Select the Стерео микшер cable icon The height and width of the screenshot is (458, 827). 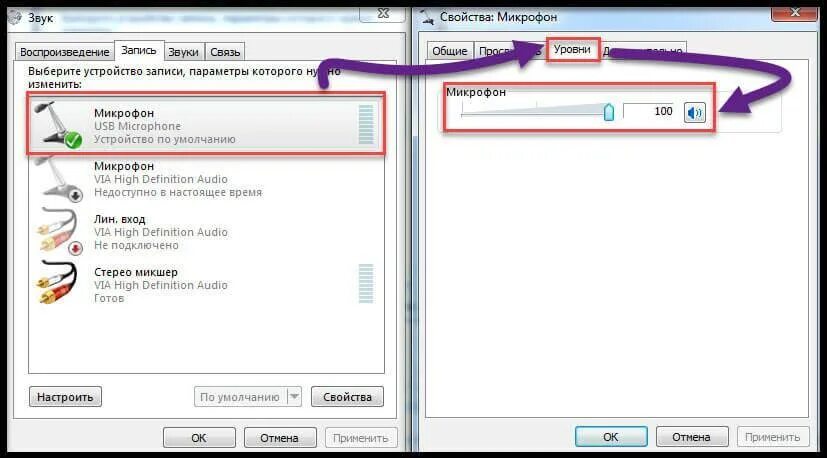coord(57,282)
